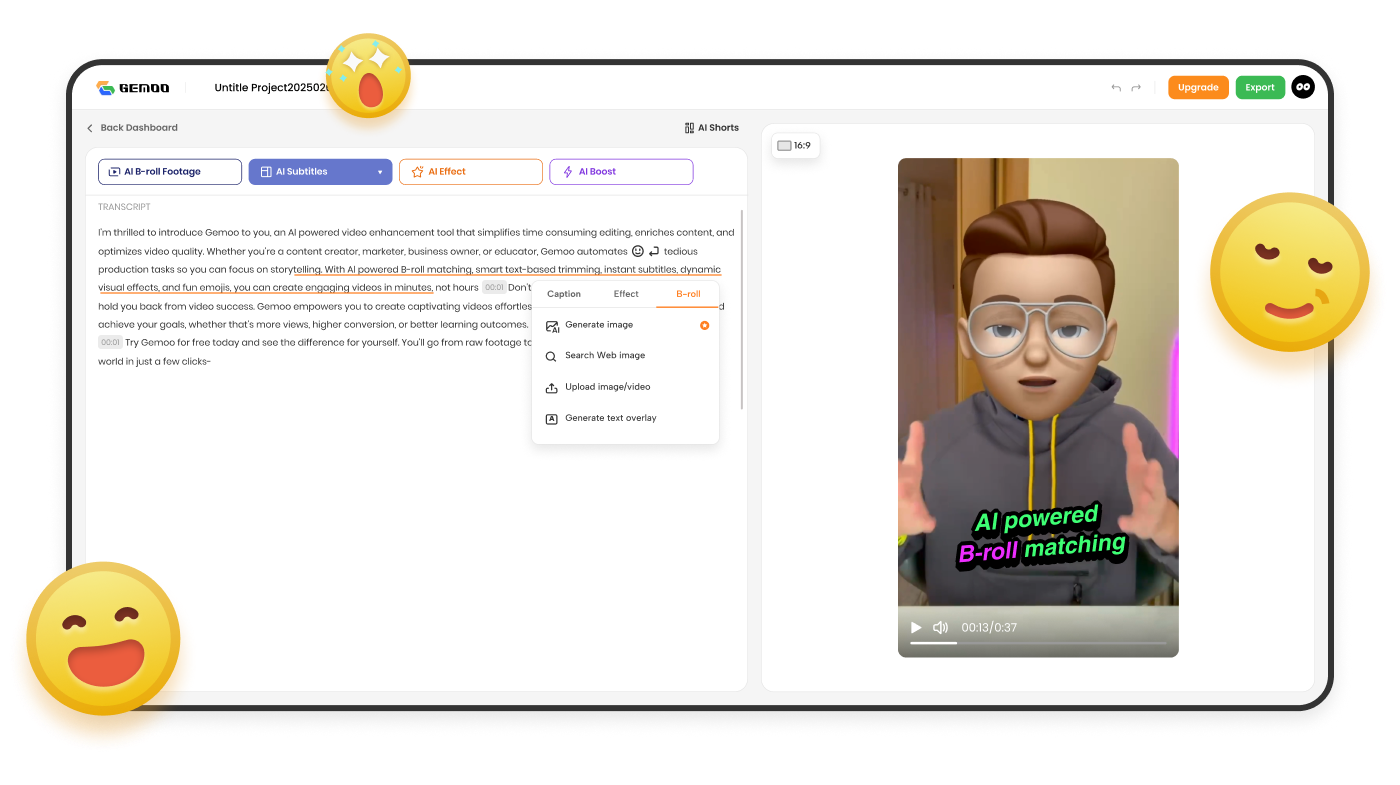
Task: Click the Search Web image magnifier icon
Action: click(551, 356)
